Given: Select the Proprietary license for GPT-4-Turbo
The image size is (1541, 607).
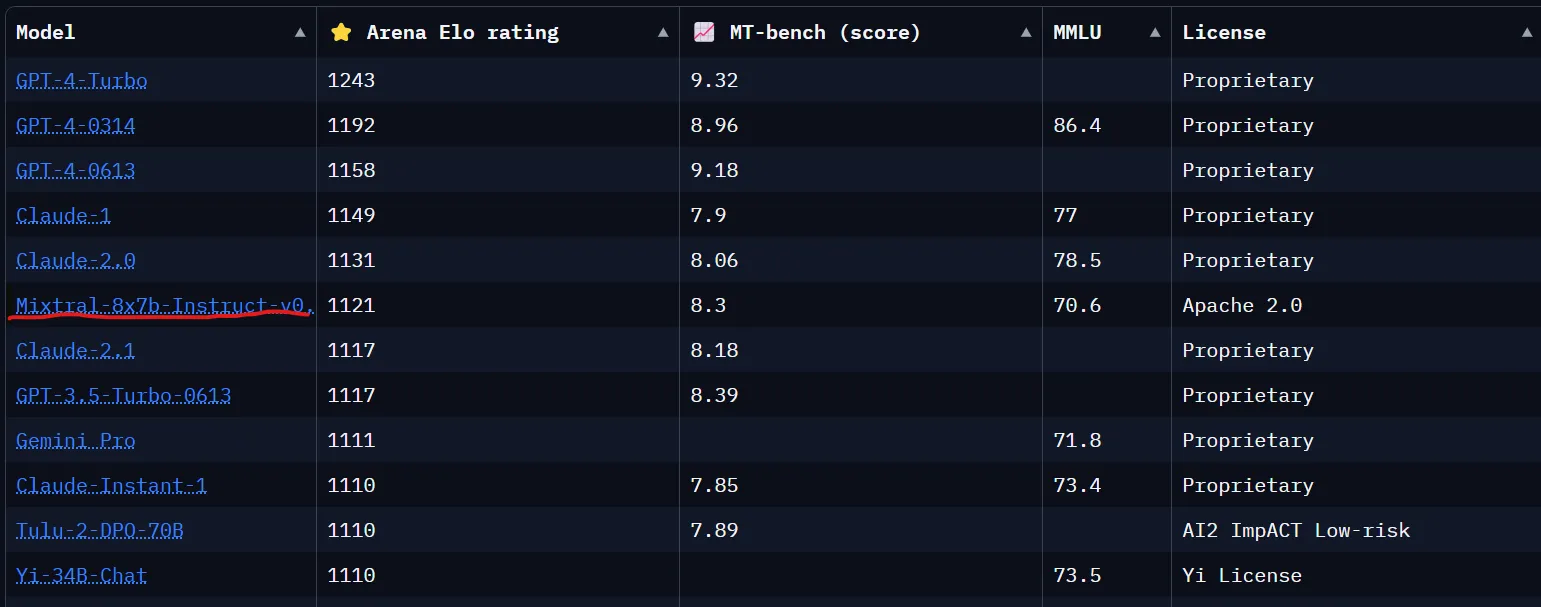Looking at the screenshot, I should [1248, 80].
